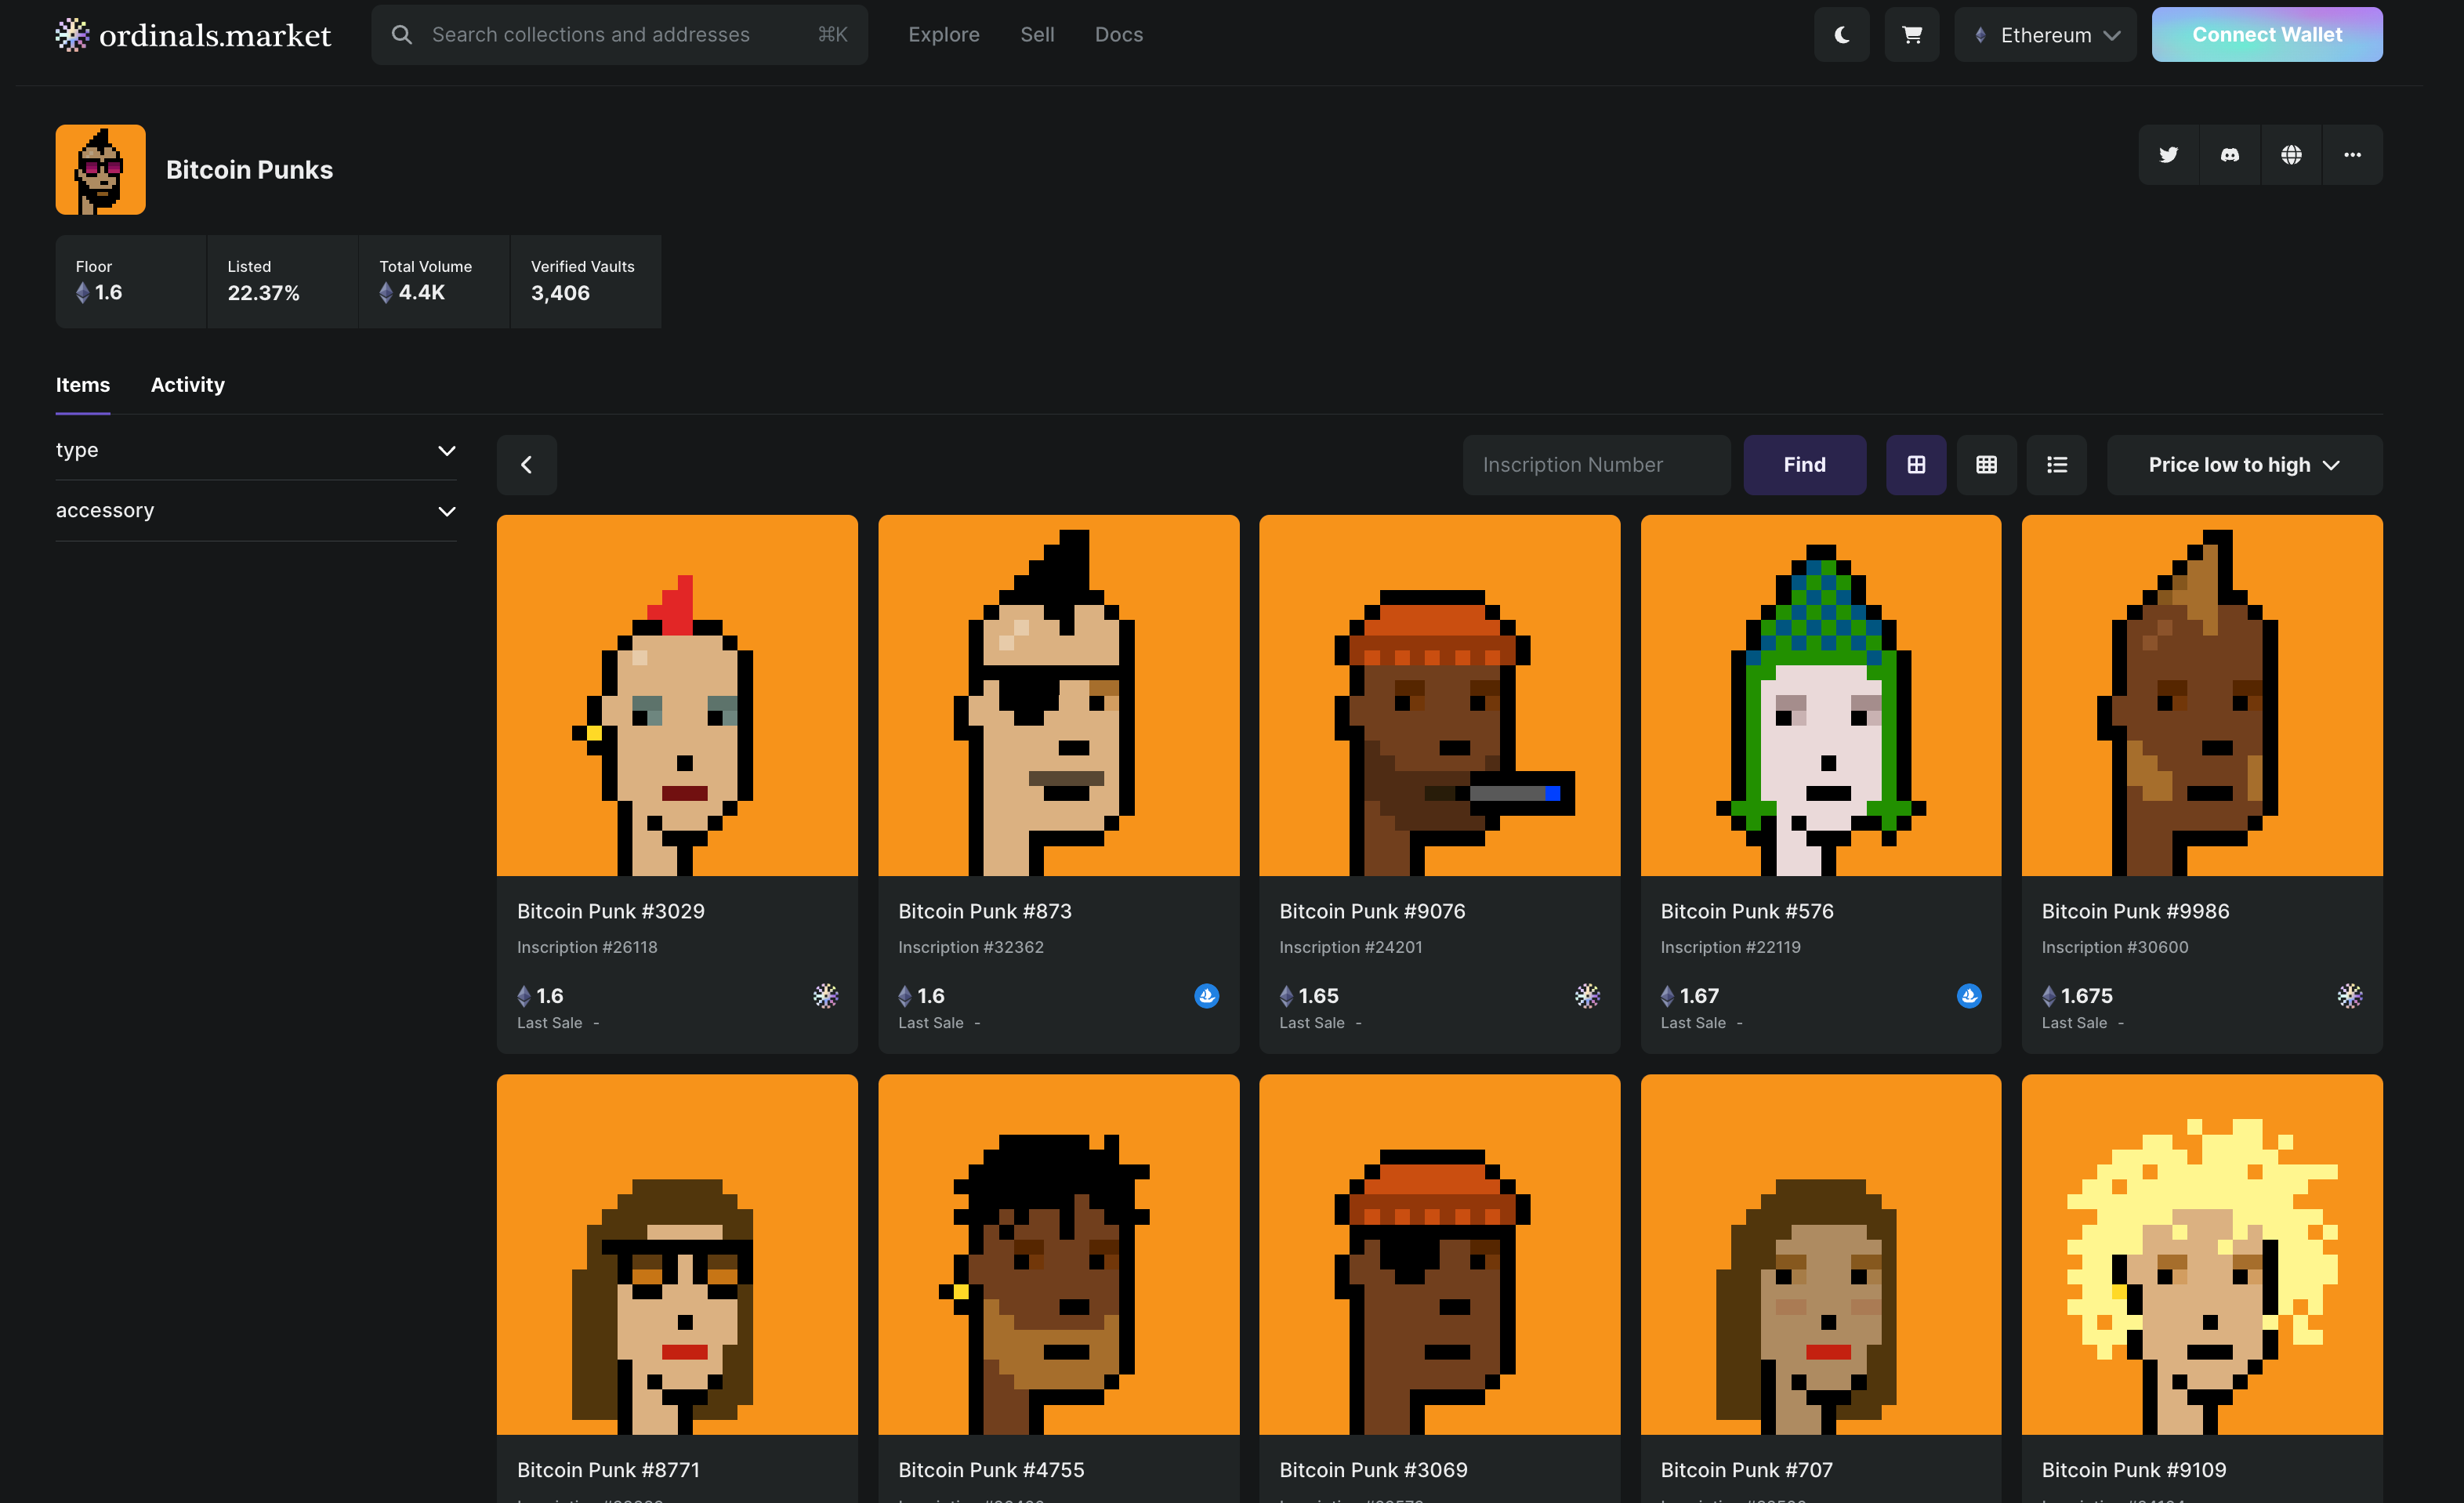
Task: Toggle dark mode moon icon
Action: [x=1841, y=35]
